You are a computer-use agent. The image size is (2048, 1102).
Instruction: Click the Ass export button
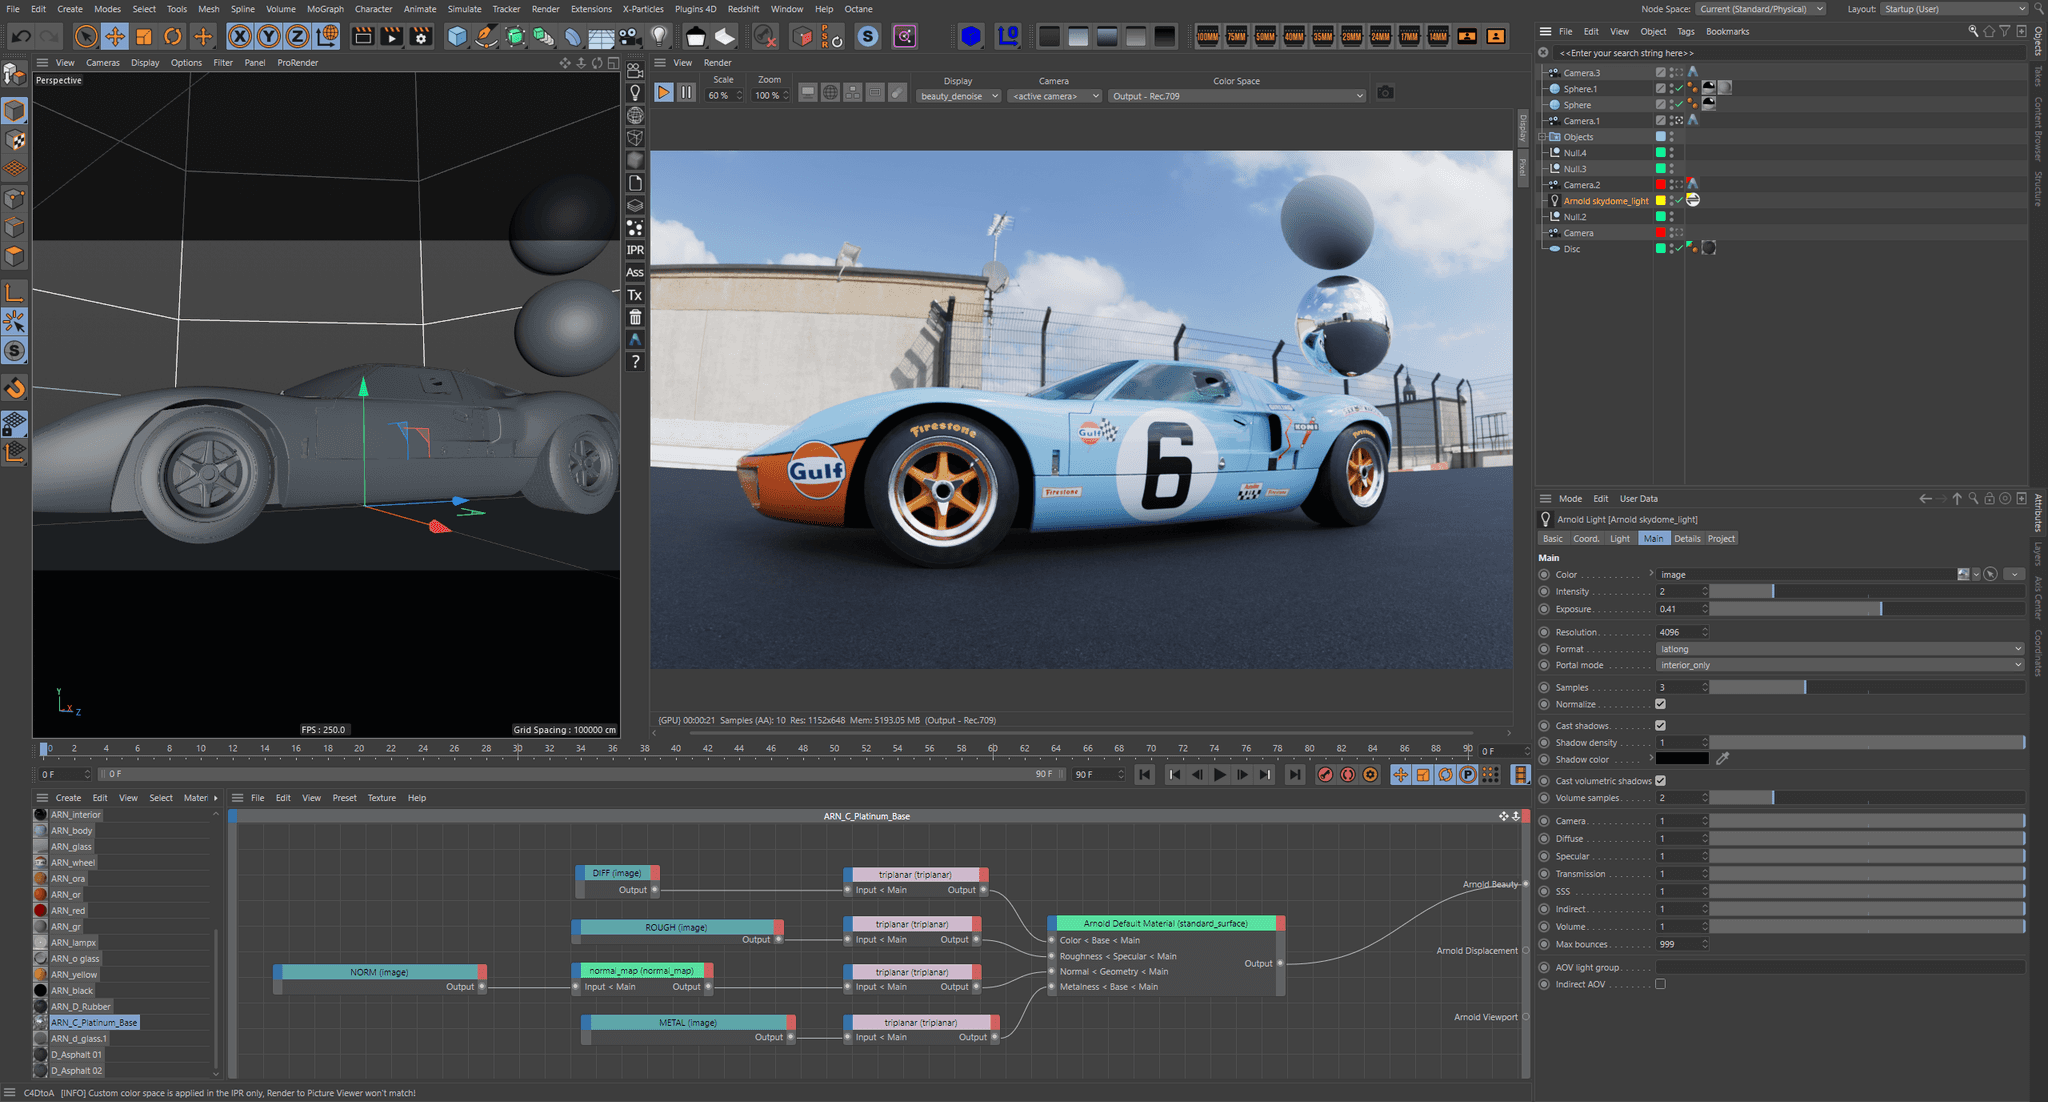click(x=634, y=272)
